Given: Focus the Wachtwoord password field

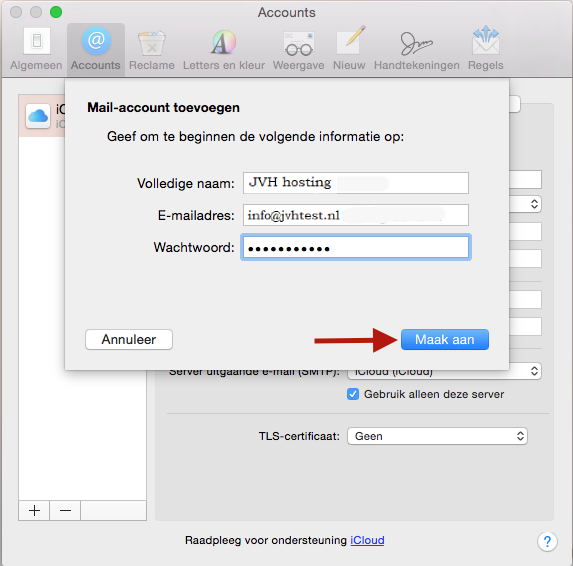Looking at the screenshot, I should (356, 247).
